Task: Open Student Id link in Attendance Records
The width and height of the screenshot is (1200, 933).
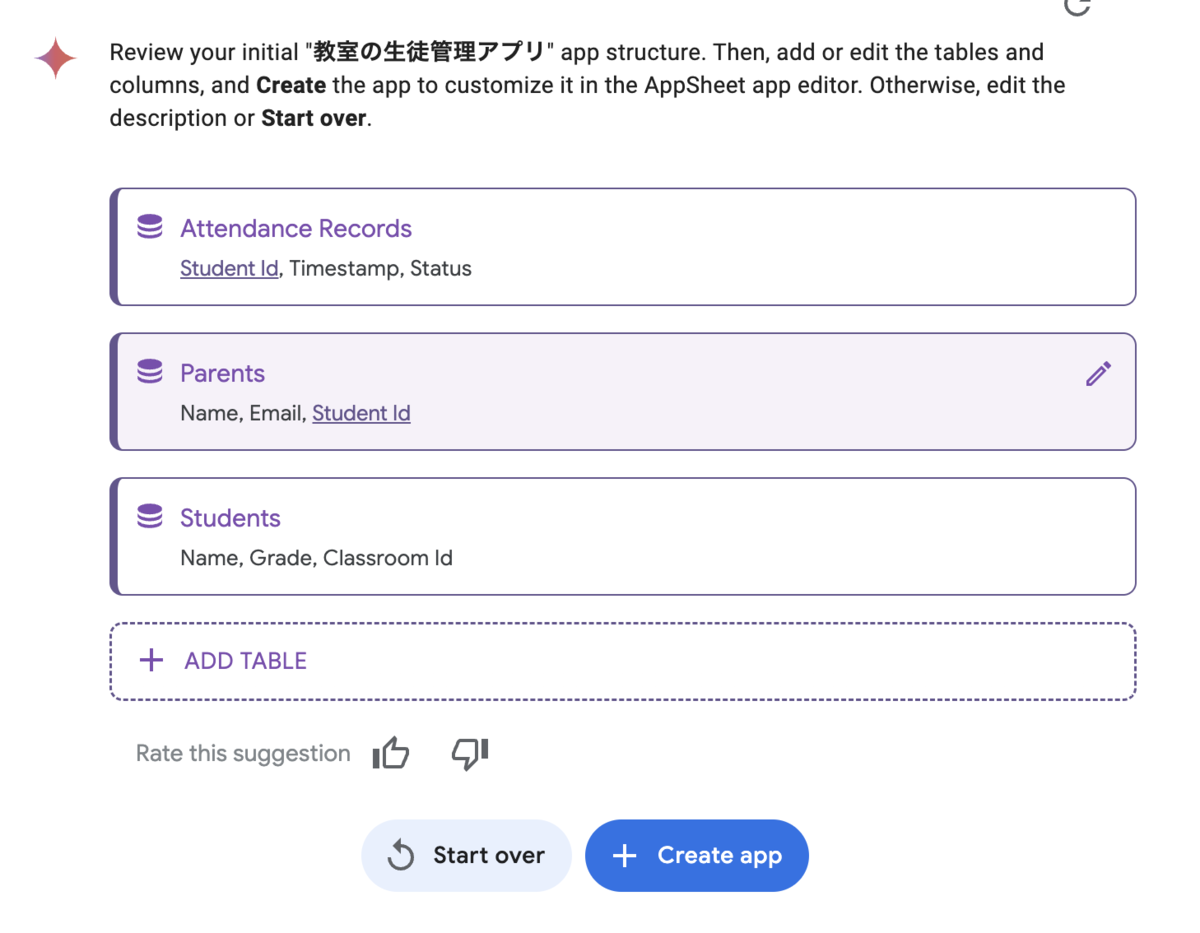Action: pos(229,269)
